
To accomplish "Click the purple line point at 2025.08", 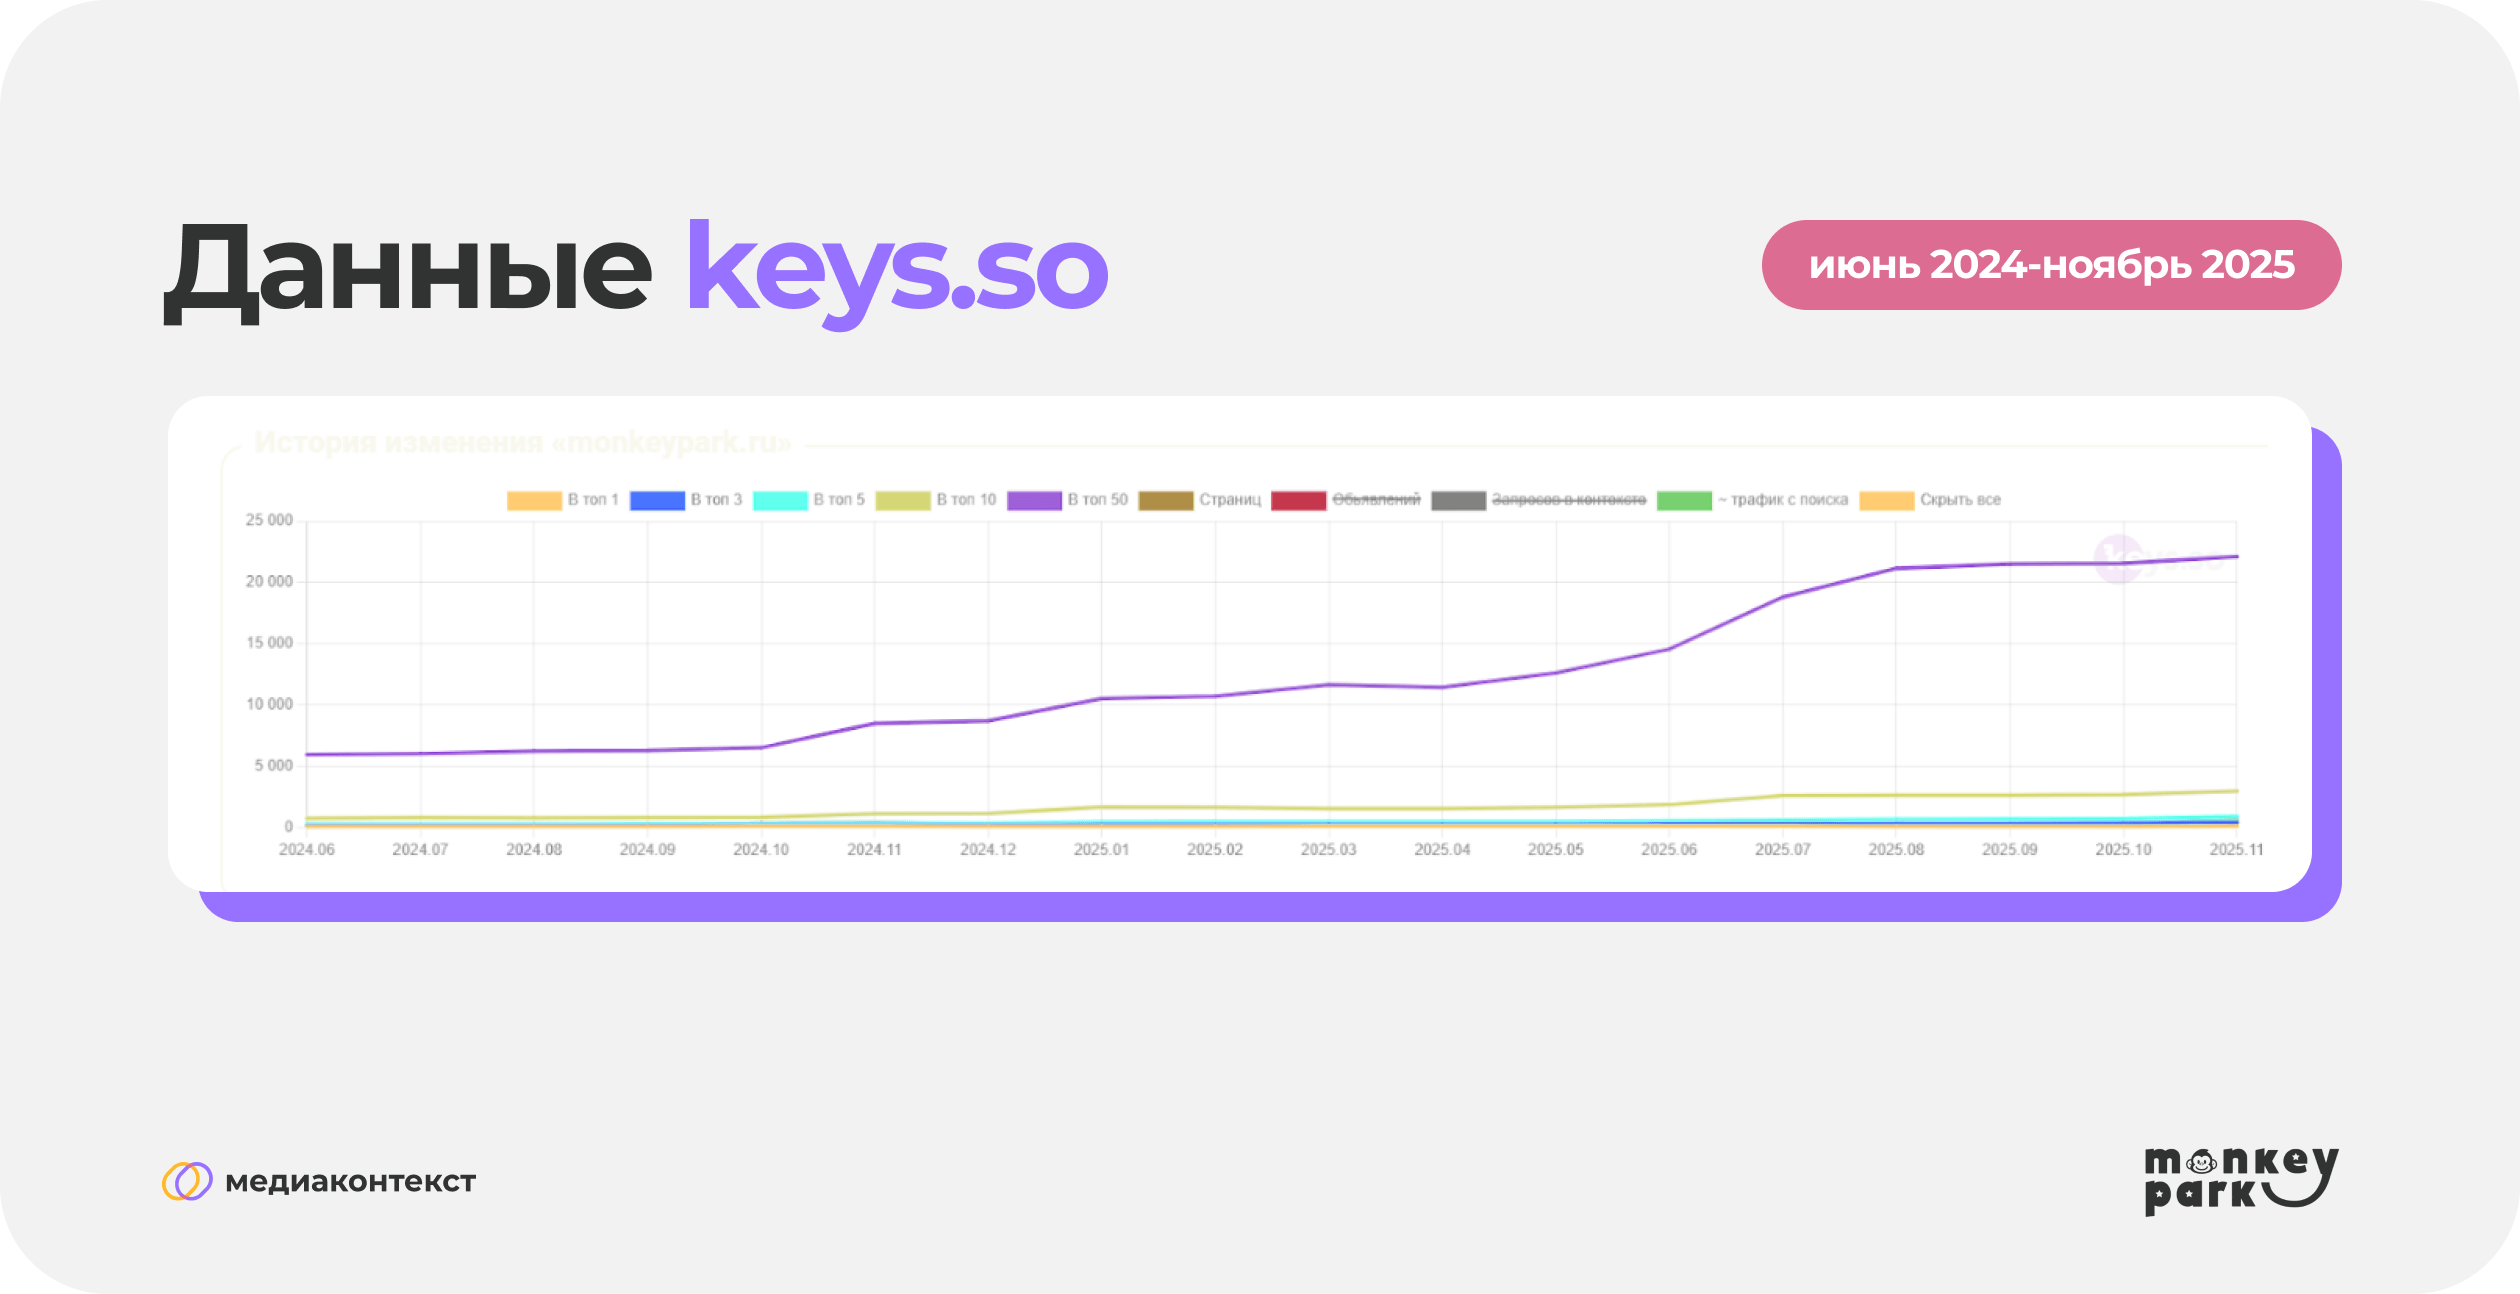I will tap(1895, 568).
